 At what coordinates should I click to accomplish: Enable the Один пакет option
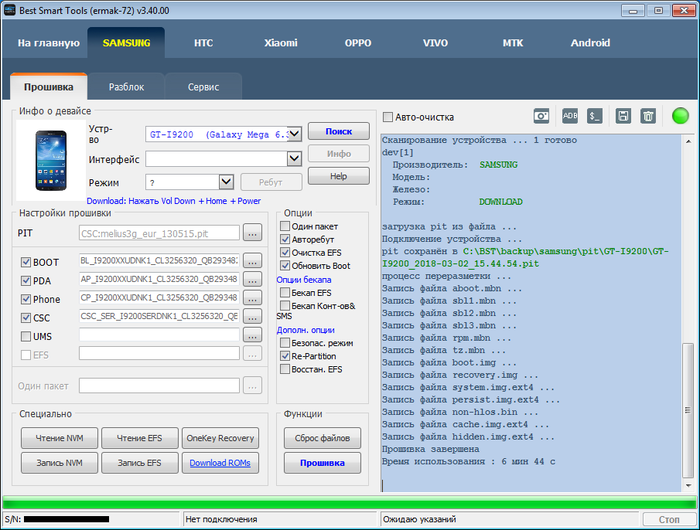[285, 226]
